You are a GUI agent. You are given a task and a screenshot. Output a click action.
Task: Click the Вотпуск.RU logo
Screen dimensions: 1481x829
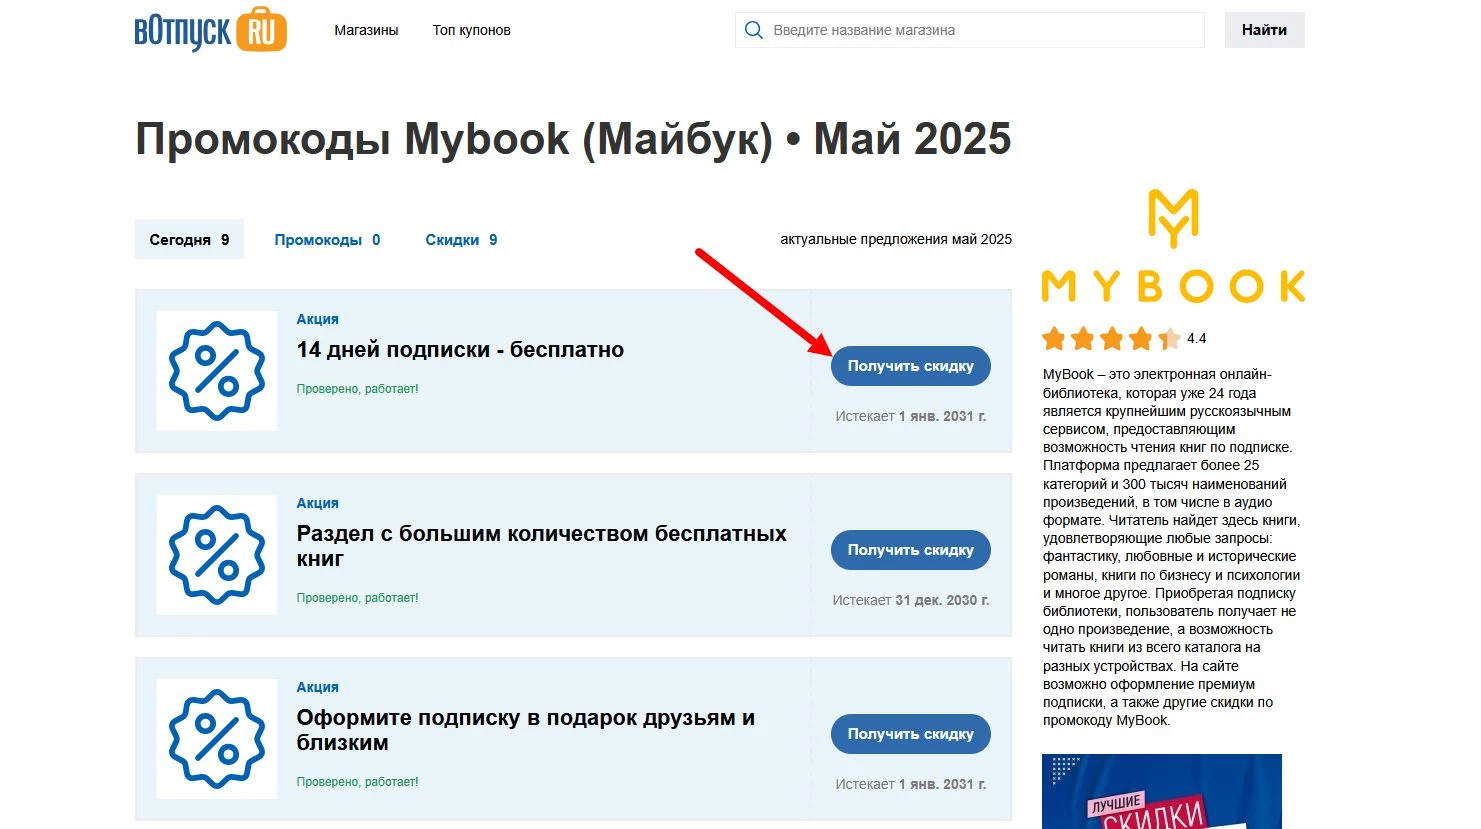pyautogui.click(x=209, y=30)
